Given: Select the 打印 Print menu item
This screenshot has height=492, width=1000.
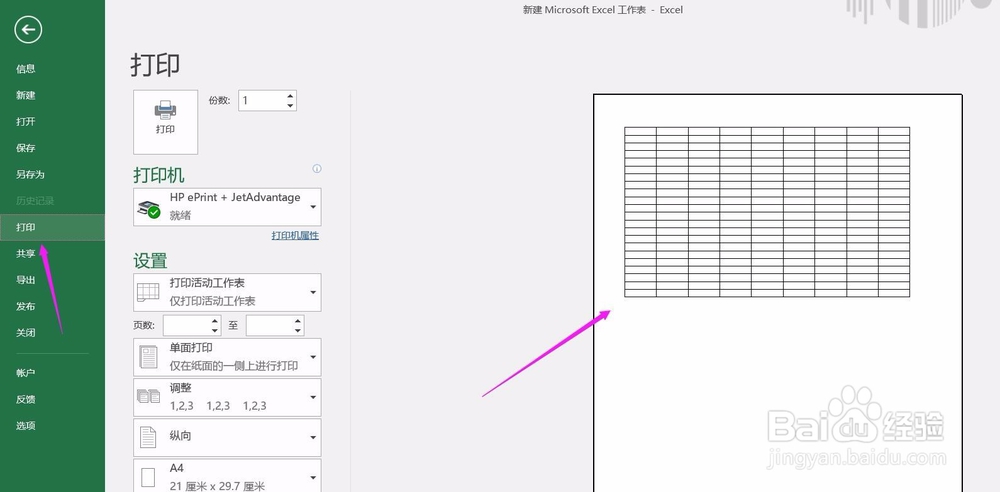Looking at the screenshot, I should 52,227.
